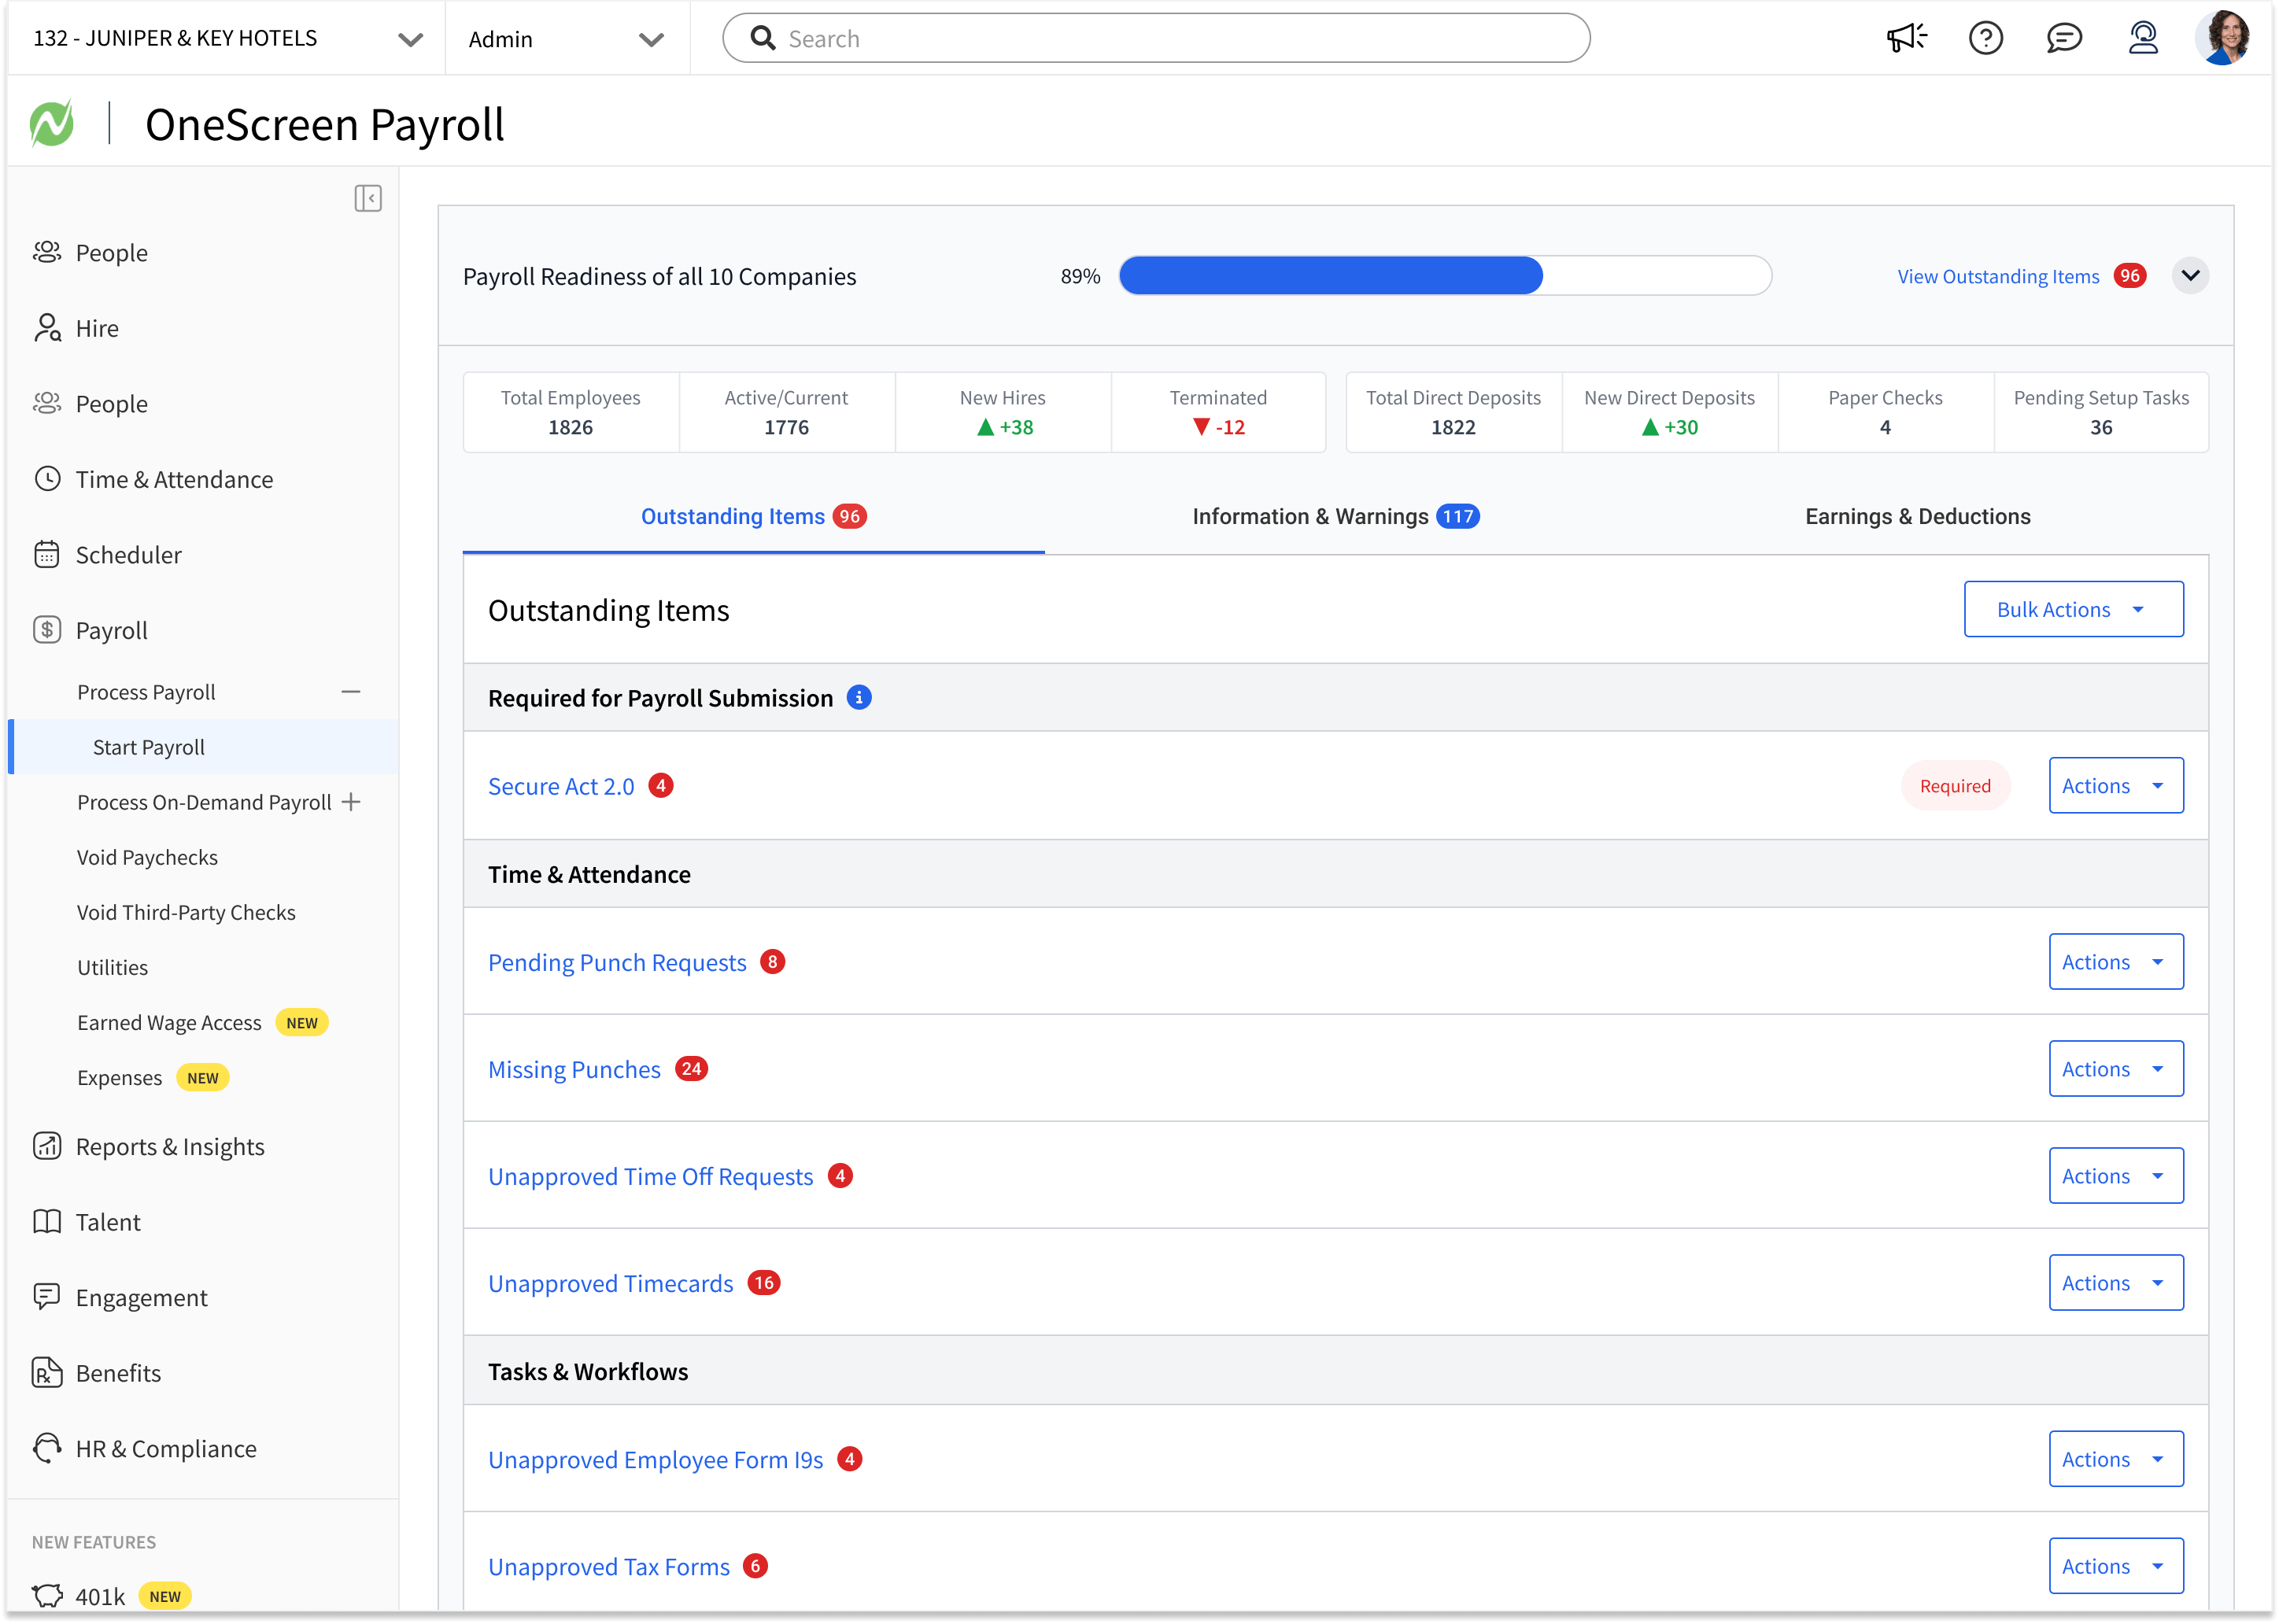Screen dimensions: 2279x1624
Task: Click View Outstanding Items link
Action: click(1998, 276)
